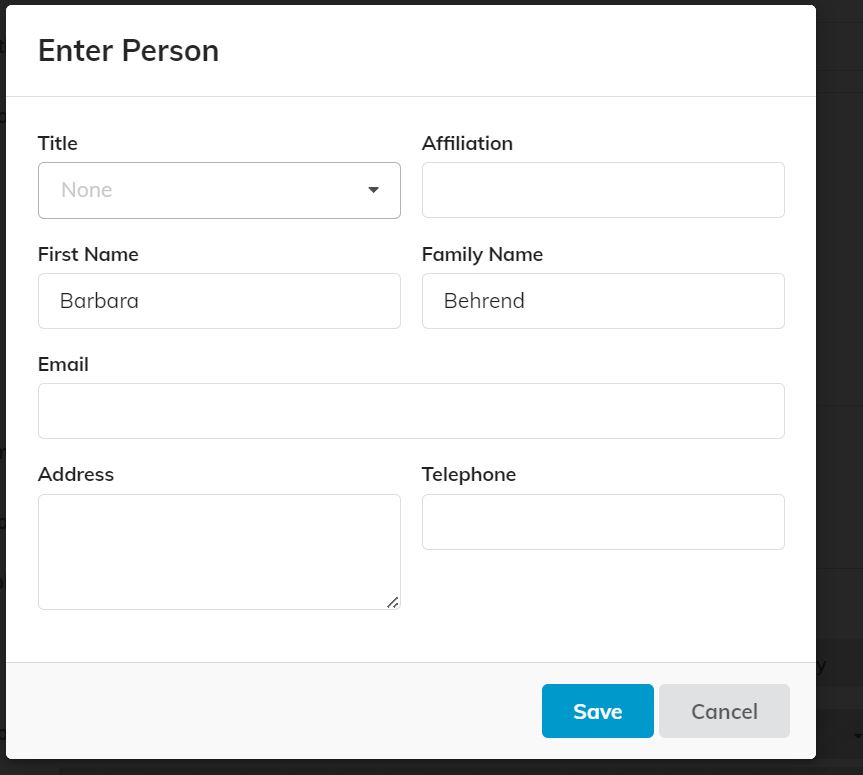Focus the Email input field
863x775 pixels.
pyautogui.click(x=411, y=411)
